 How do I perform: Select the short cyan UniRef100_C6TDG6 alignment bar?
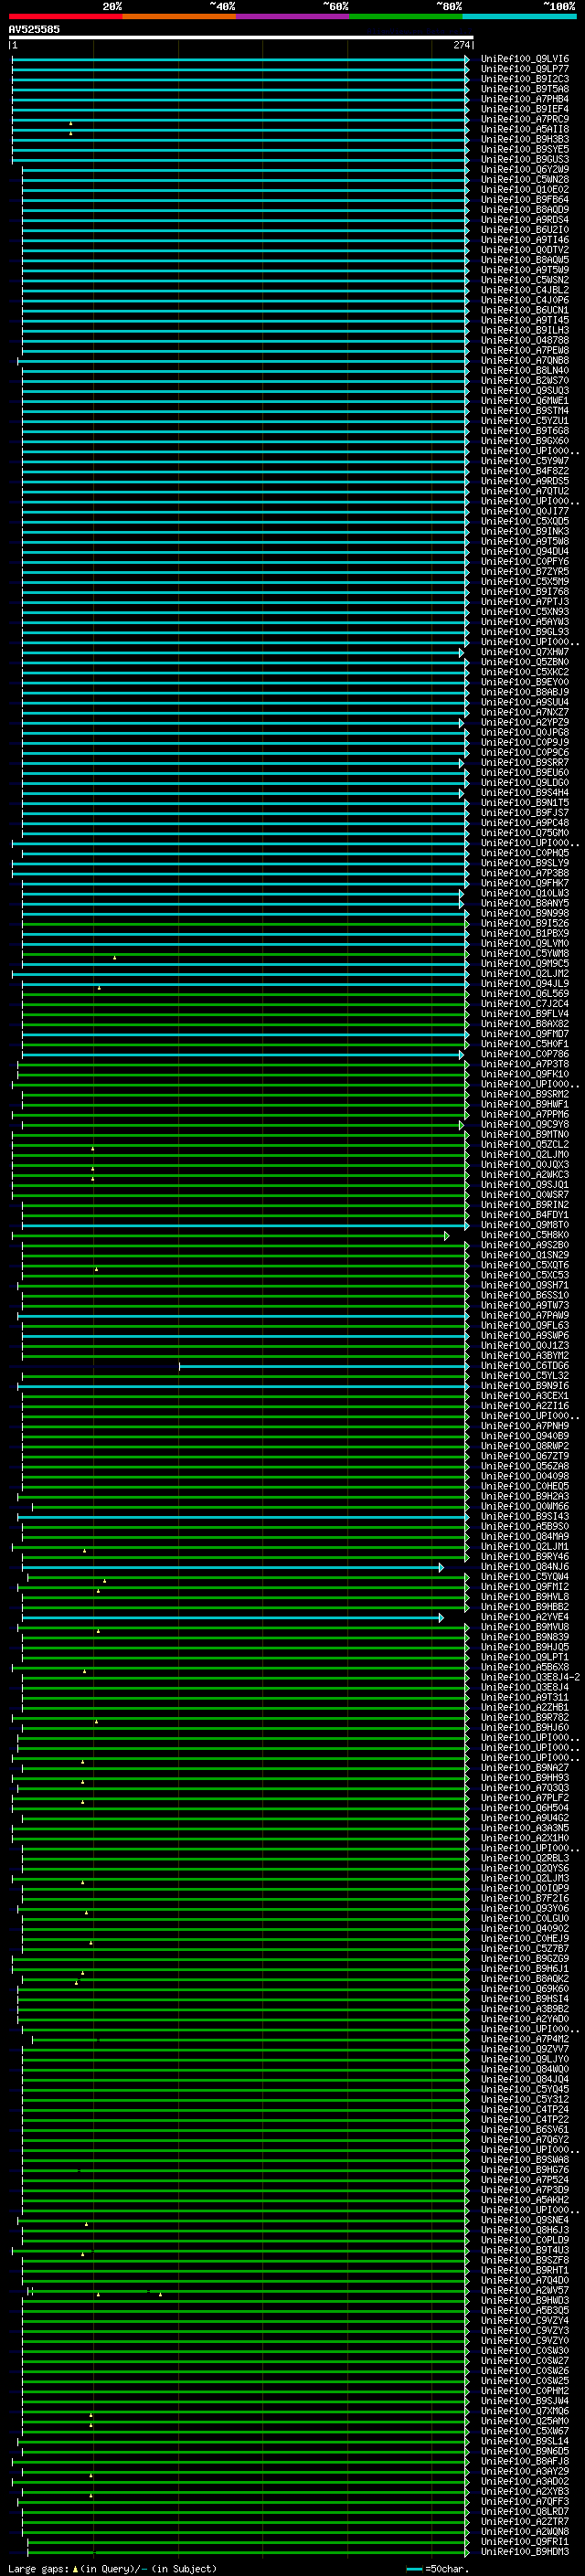click(x=320, y=1366)
